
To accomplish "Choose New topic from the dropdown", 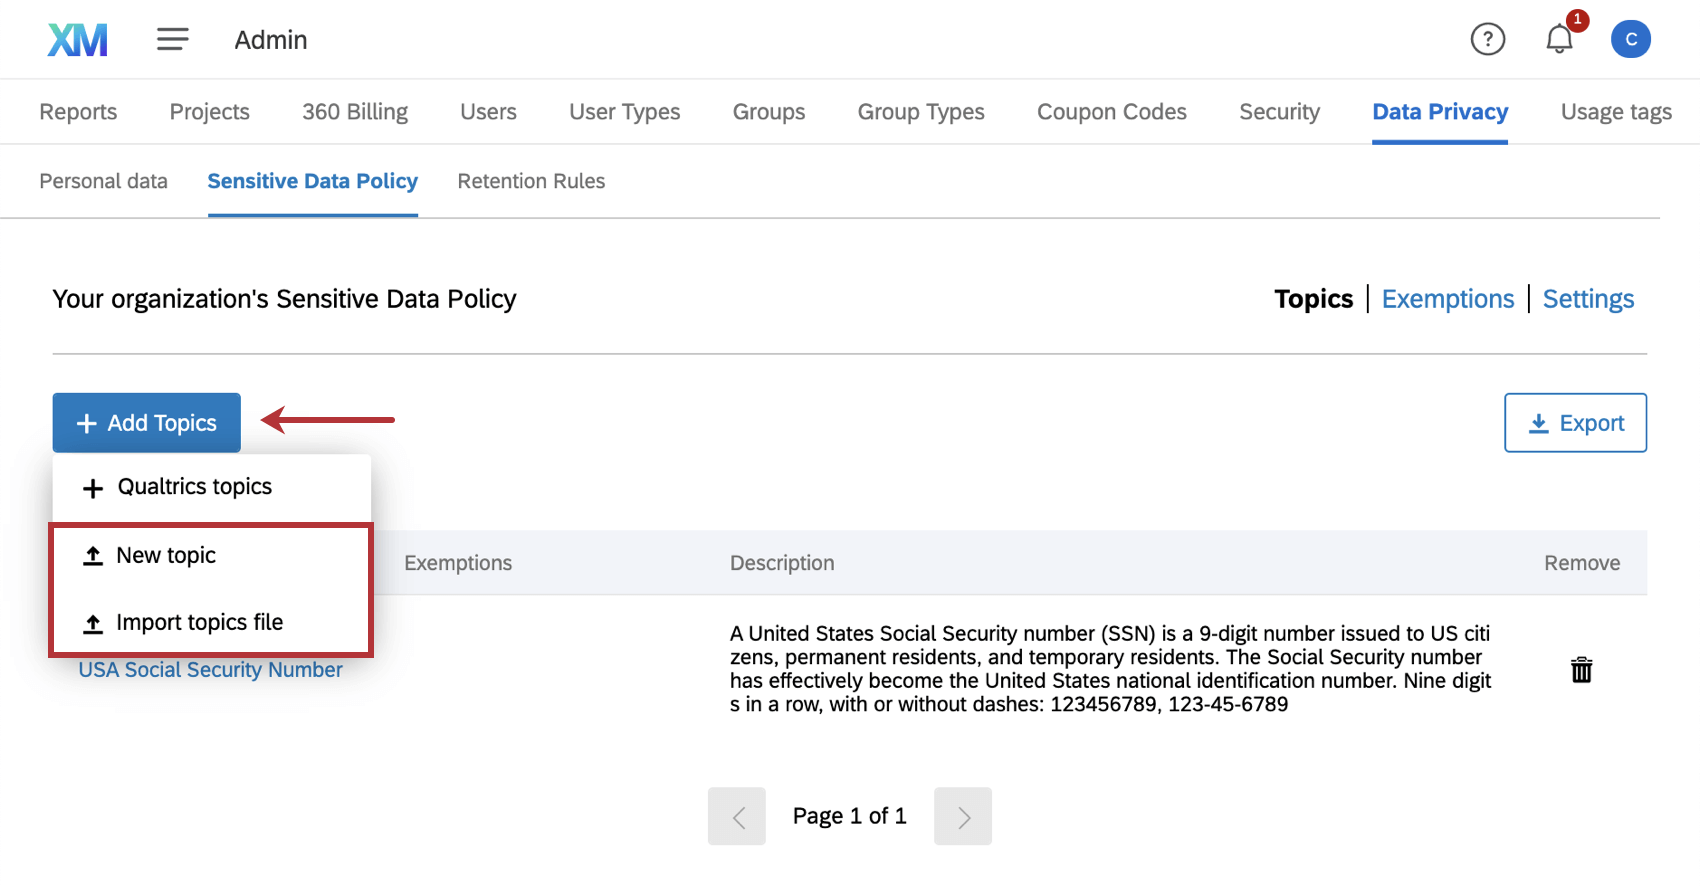I will (x=166, y=556).
